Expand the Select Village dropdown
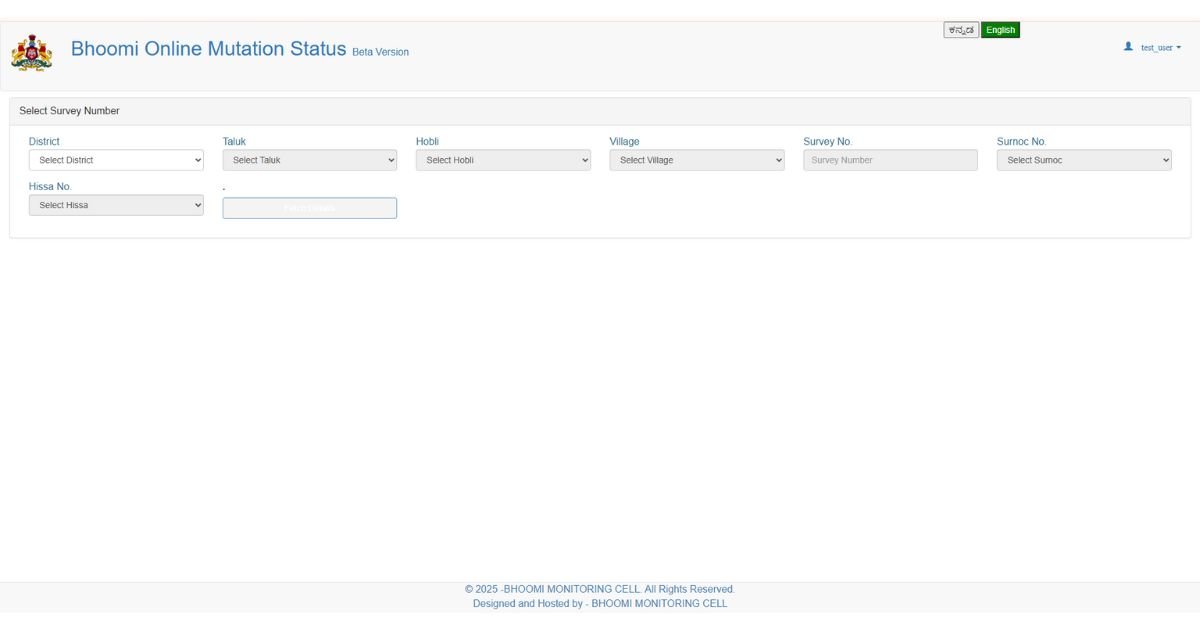The height and width of the screenshot is (630, 1200). click(x=697, y=160)
